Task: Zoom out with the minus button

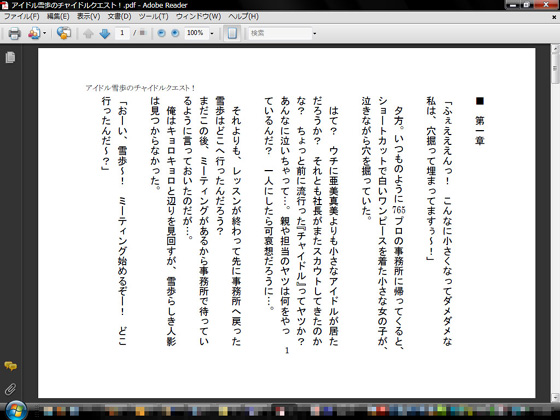Action: (x=161, y=33)
